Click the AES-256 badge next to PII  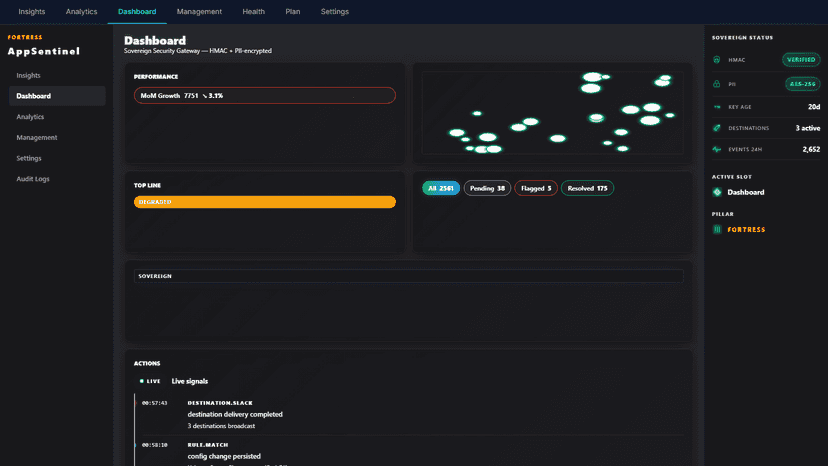tap(803, 84)
